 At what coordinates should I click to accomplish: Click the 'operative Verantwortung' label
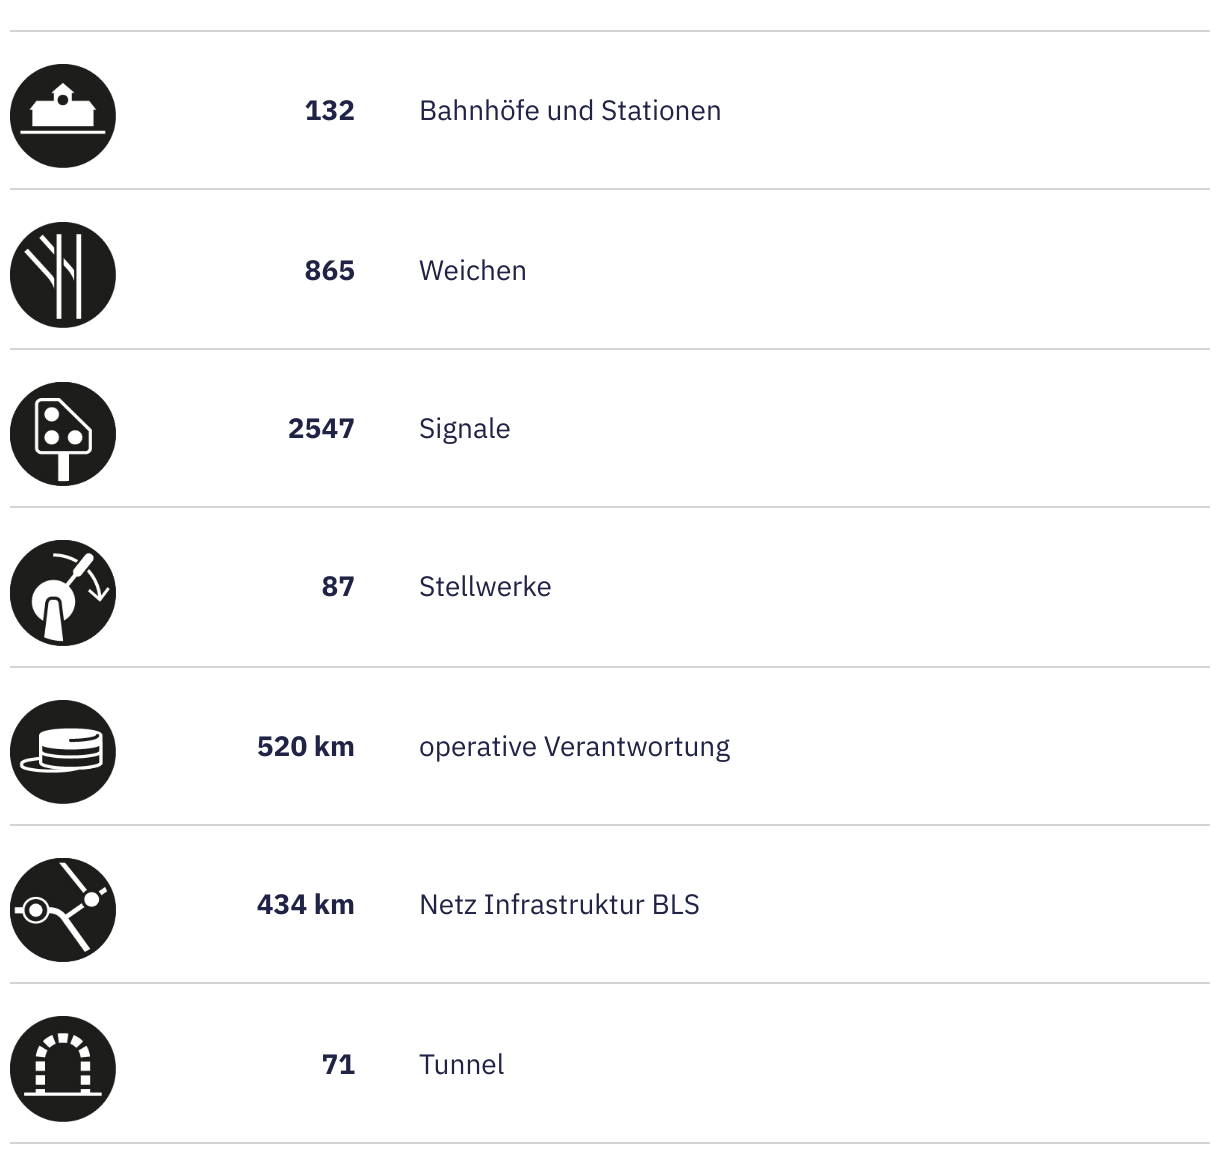574,746
